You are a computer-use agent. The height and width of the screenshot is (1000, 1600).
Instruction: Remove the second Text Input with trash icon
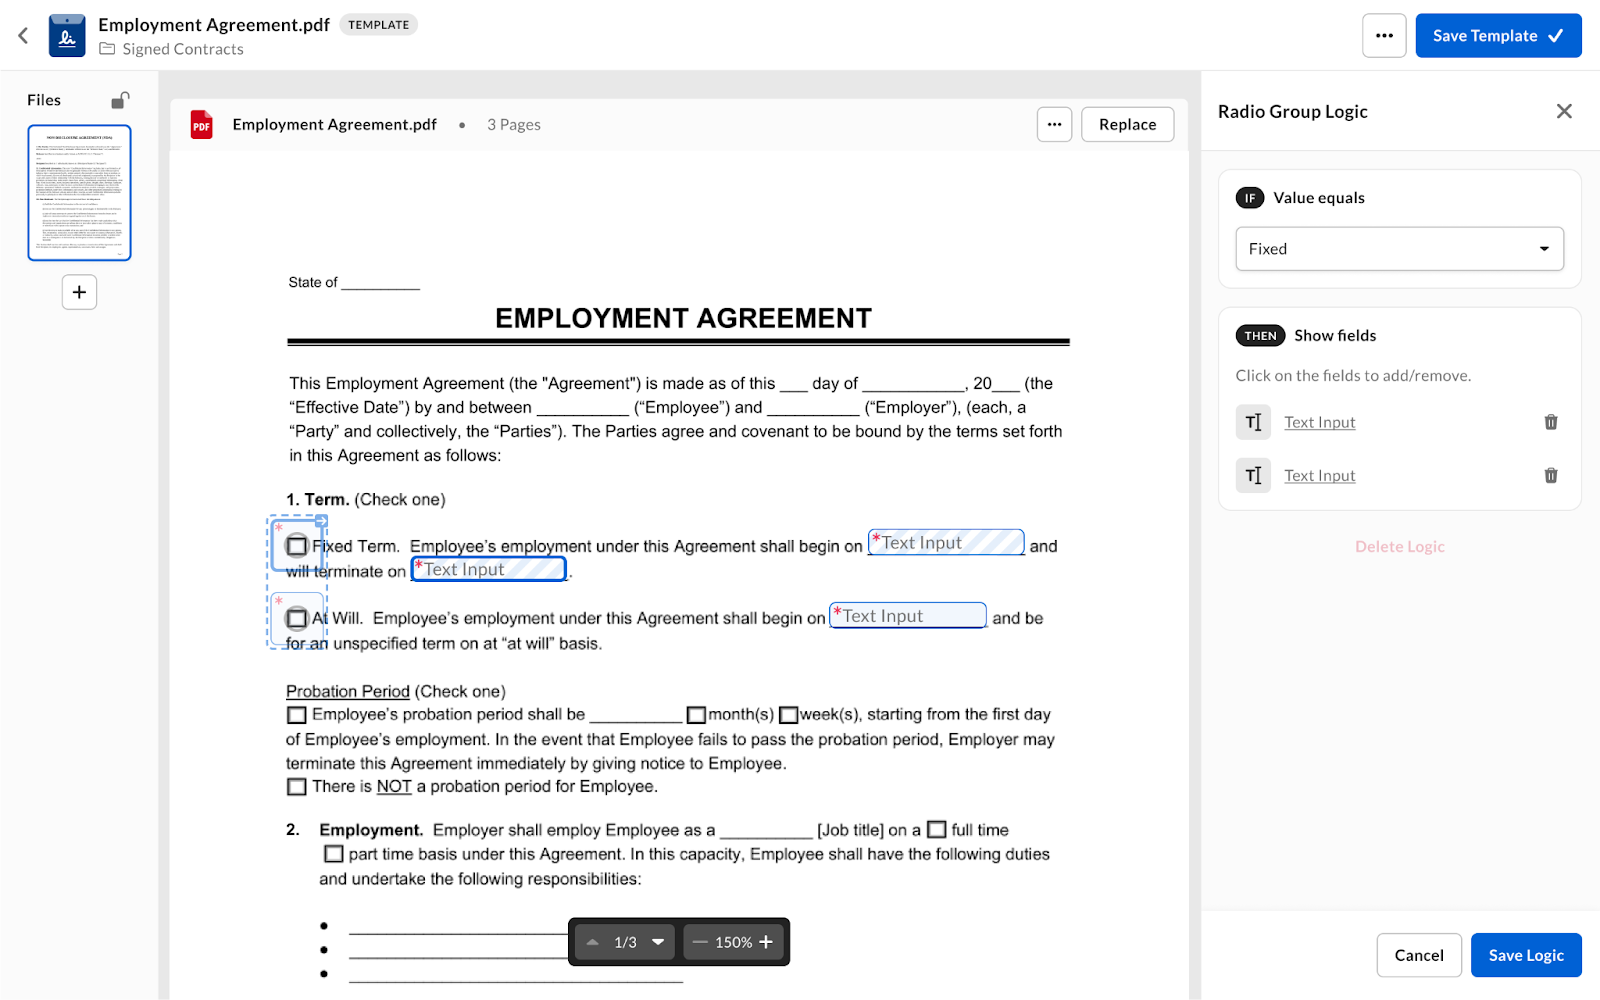(x=1551, y=476)
